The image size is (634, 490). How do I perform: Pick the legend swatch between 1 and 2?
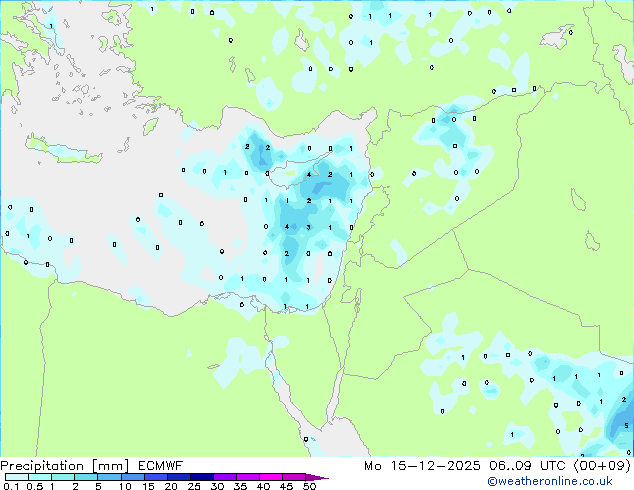(63, 477)
